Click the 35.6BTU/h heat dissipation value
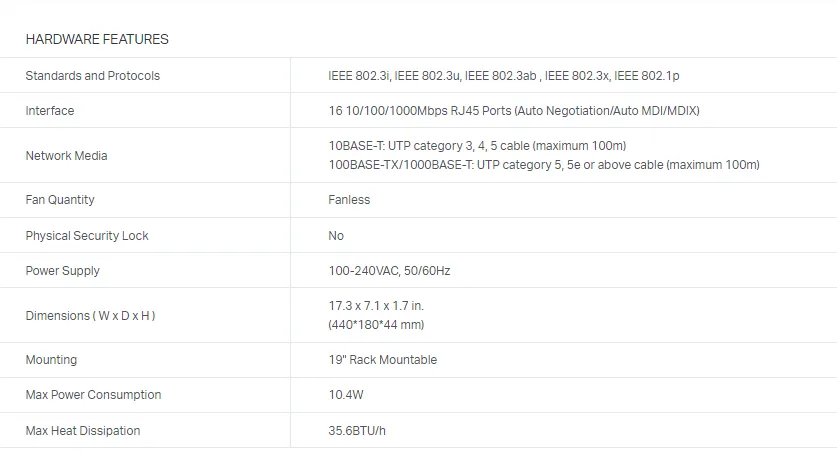This screenshot has height=459, width=837. 357,431
